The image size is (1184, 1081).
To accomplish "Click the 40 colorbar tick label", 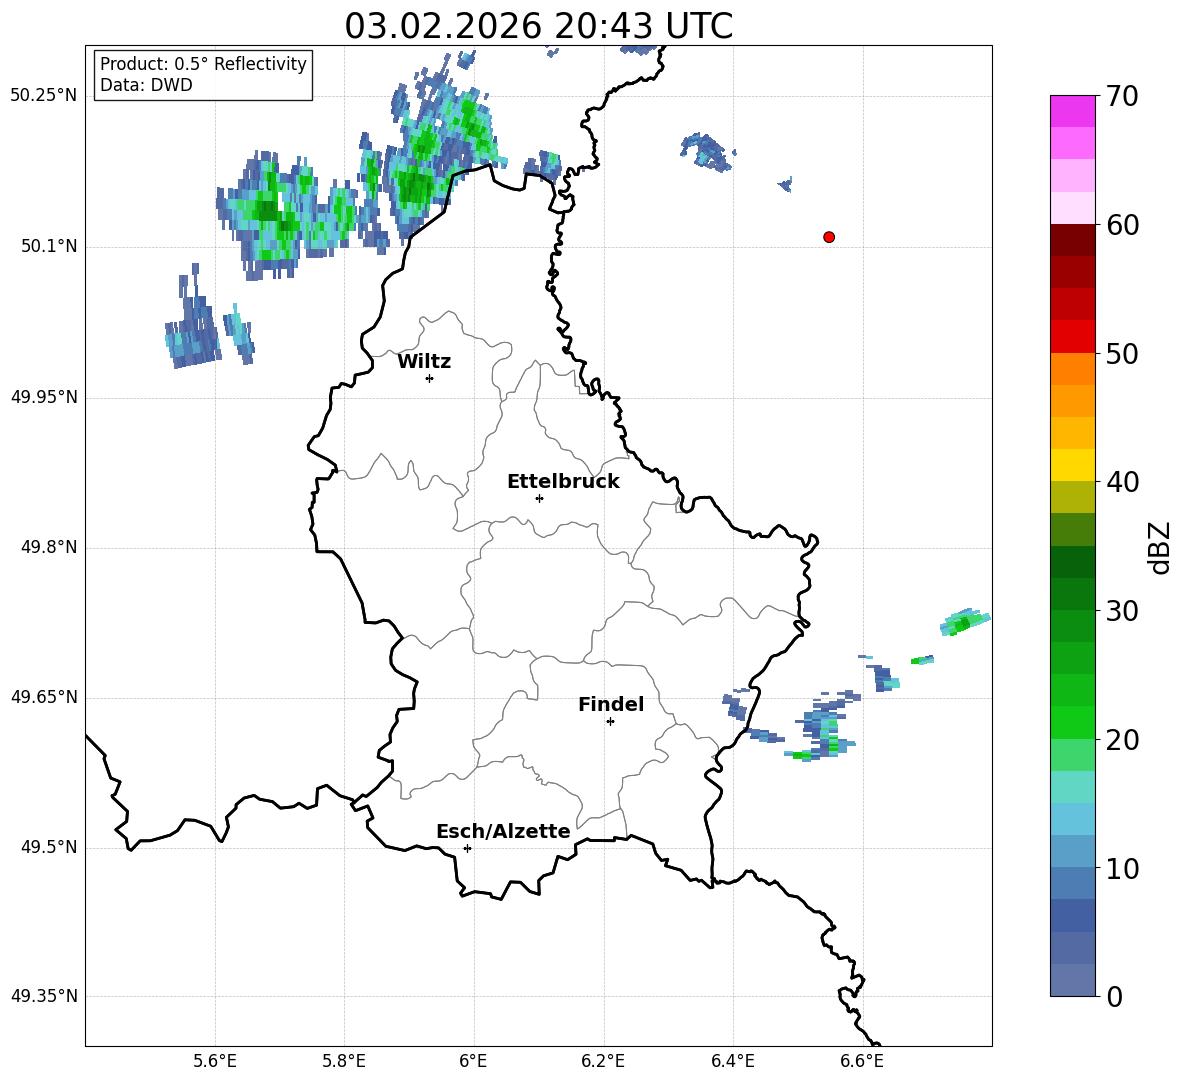I will click(1122, 482).
